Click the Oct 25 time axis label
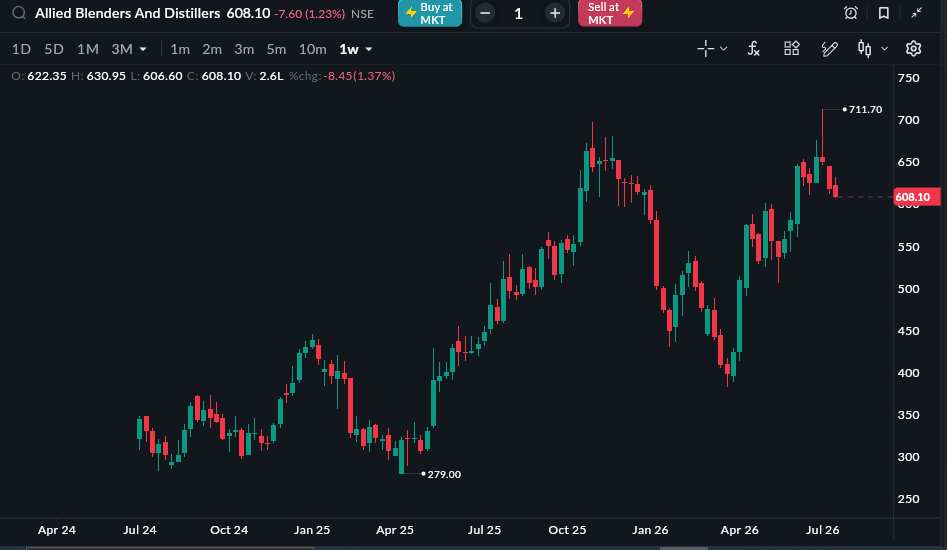947x550 pixels. [567, 530]
